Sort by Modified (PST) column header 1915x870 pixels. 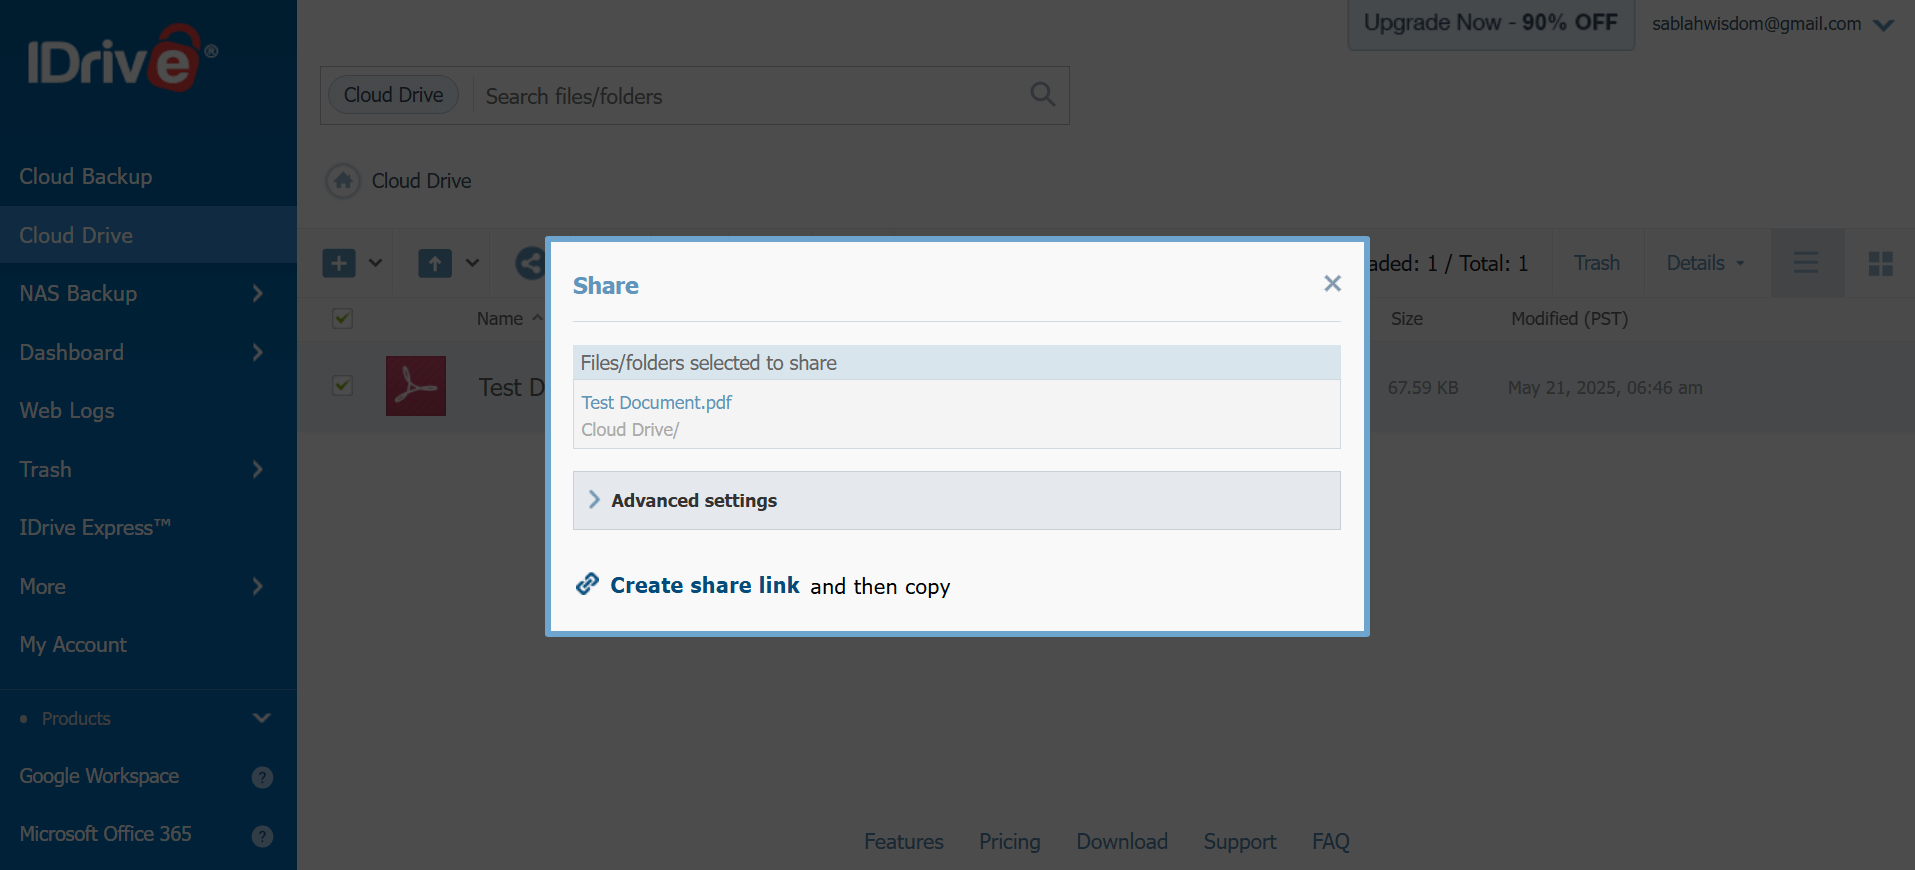[x=1569, y=318]
